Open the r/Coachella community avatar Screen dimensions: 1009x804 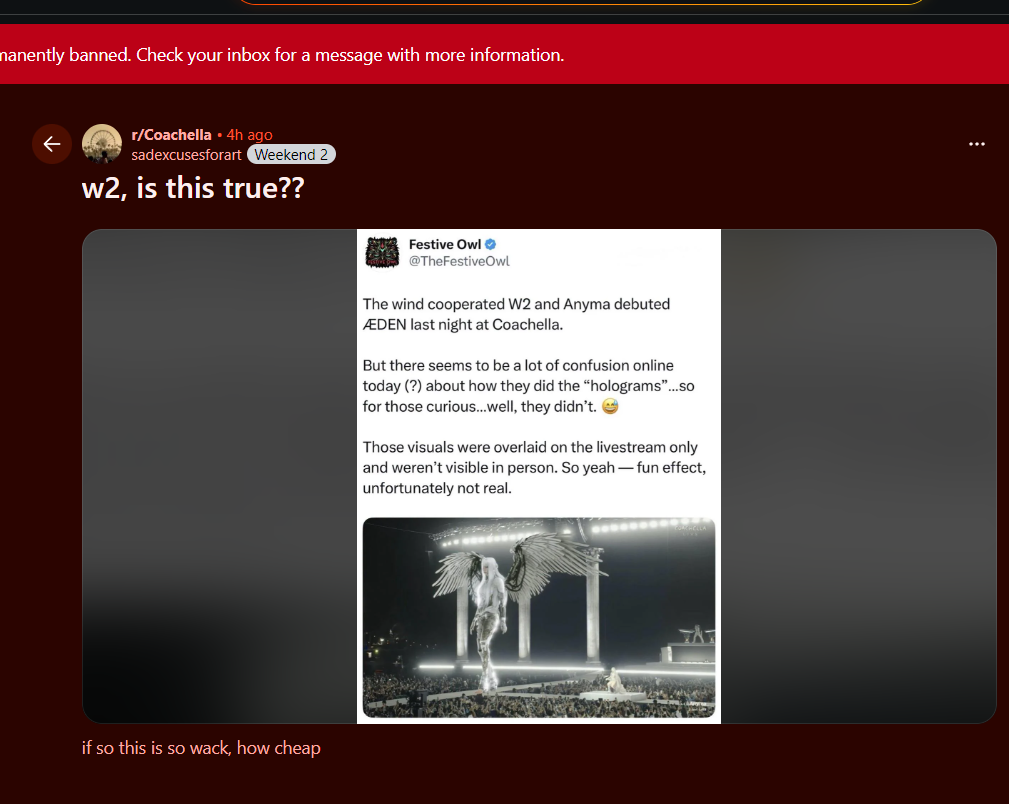pyautogui.click(x=102, y=144)
